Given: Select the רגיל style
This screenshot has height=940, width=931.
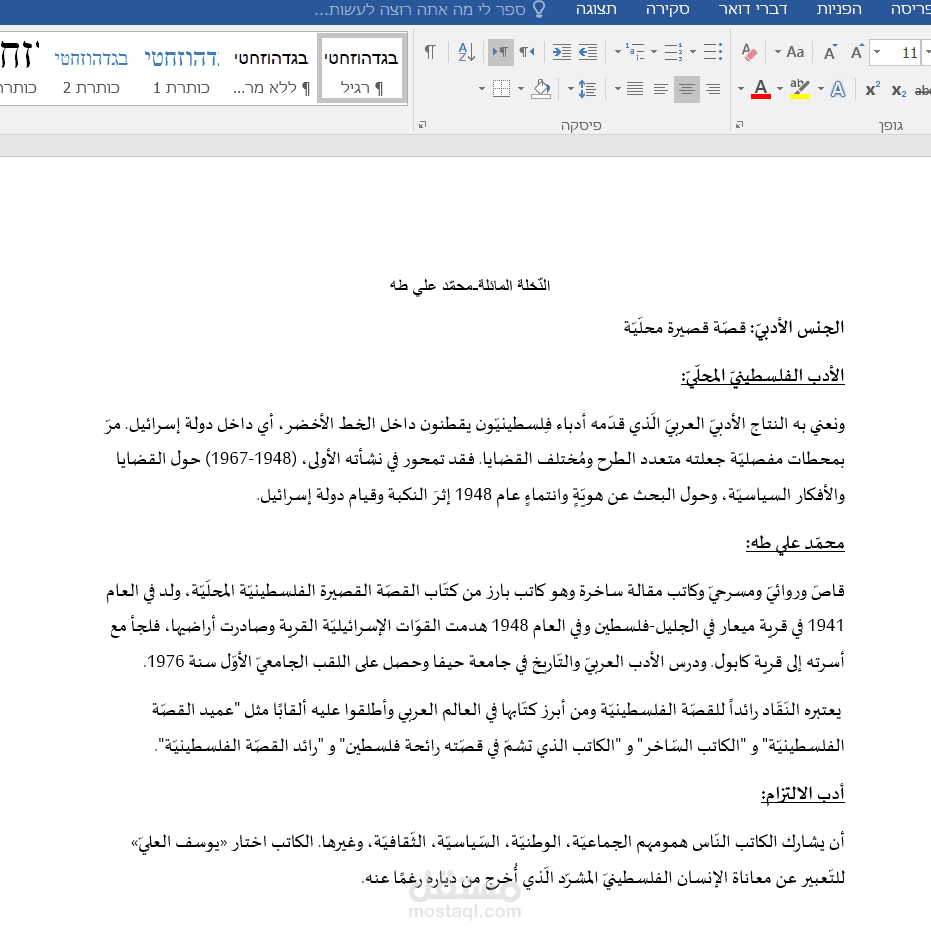Looking at the screenshot, I should (x=361, y=70).
